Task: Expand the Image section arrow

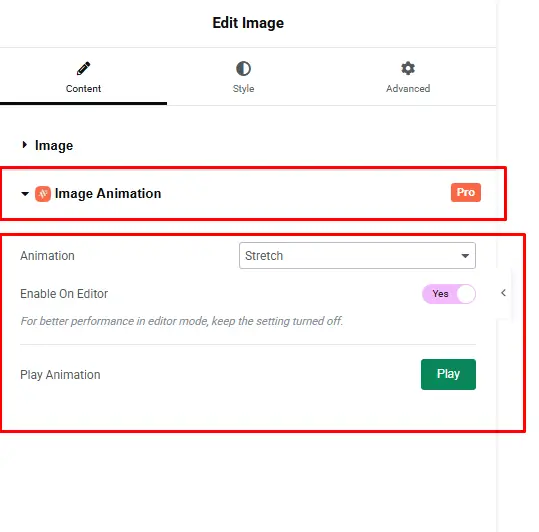Action: [24, 145]
